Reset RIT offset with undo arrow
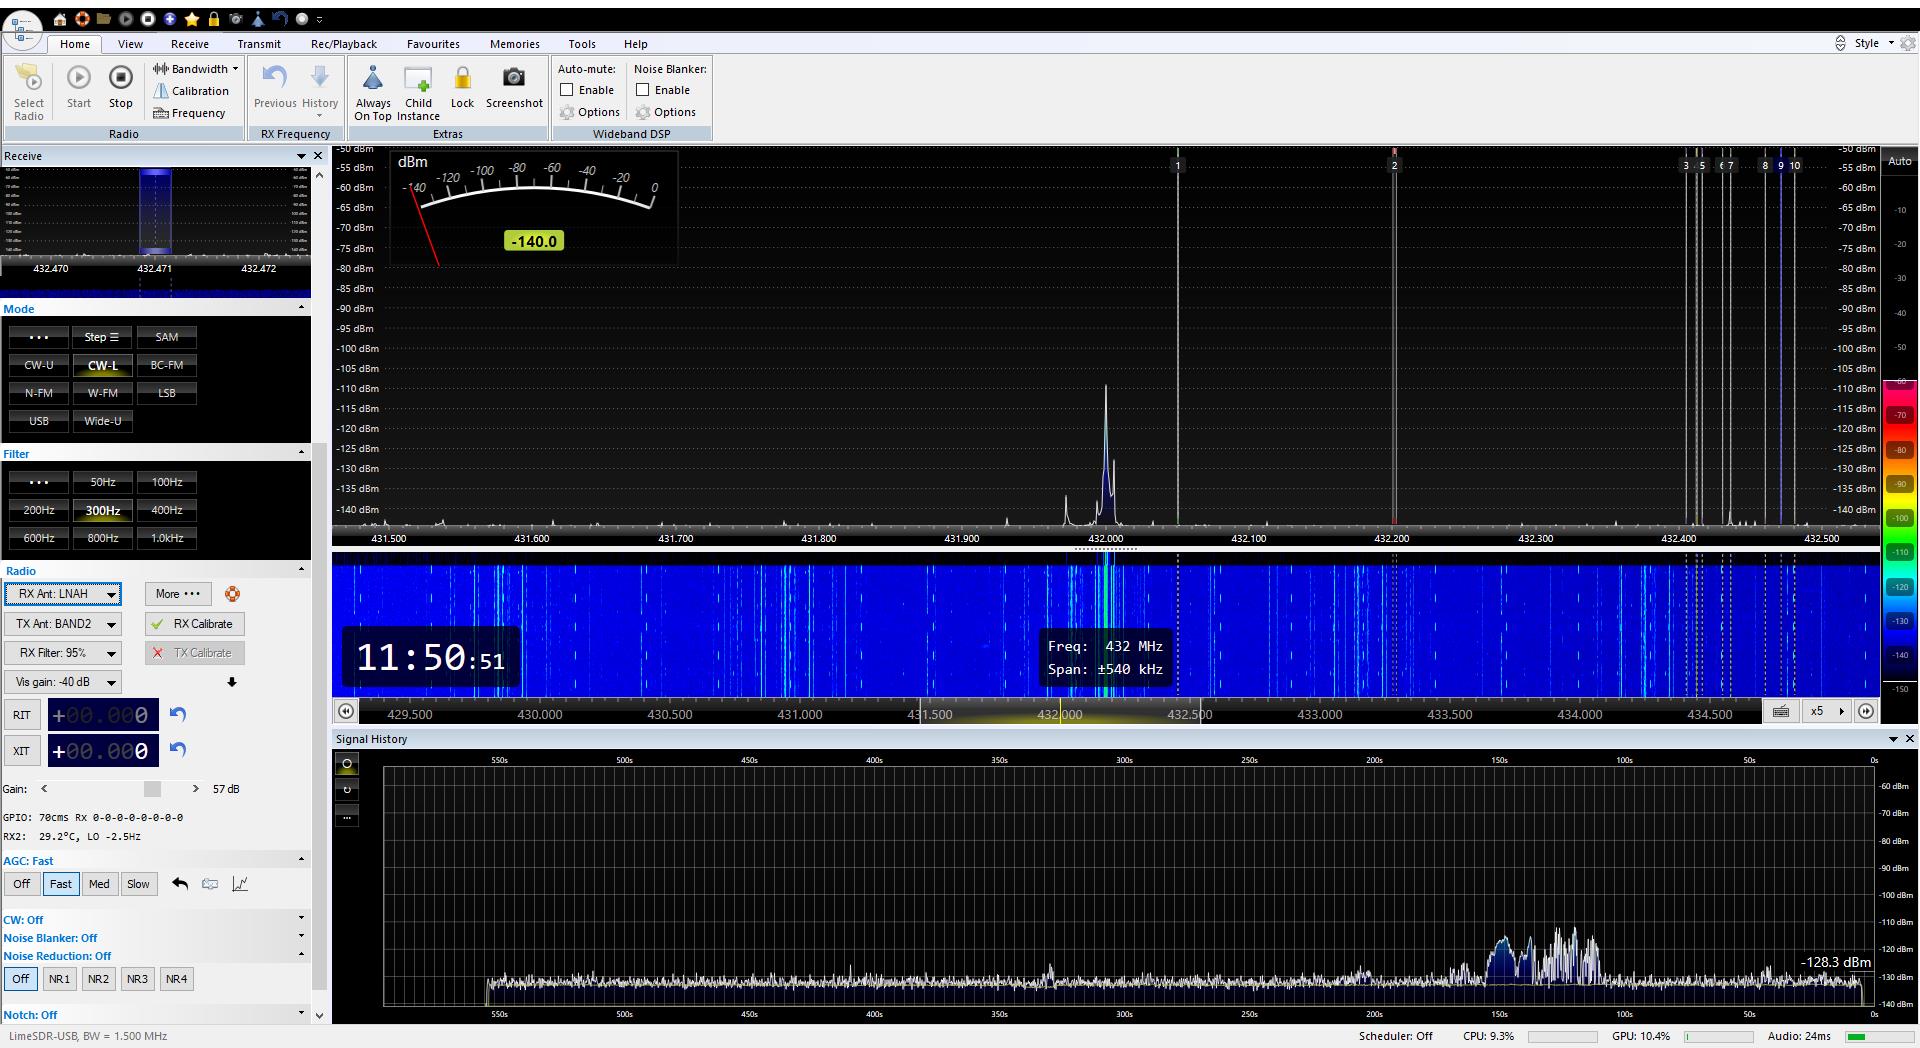This screenshot has height=1048, width=1920. tap(178, 714)
